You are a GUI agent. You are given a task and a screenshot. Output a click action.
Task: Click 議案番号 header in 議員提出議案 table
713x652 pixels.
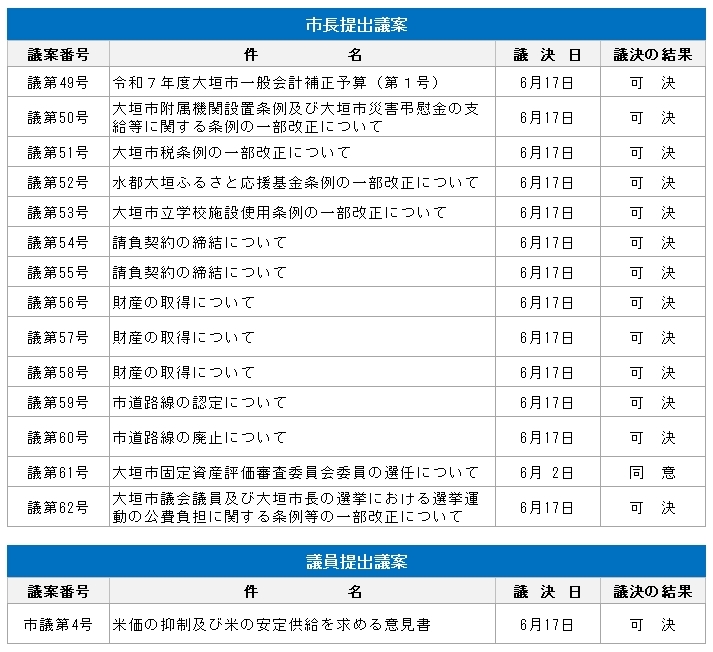pos(58,591)
